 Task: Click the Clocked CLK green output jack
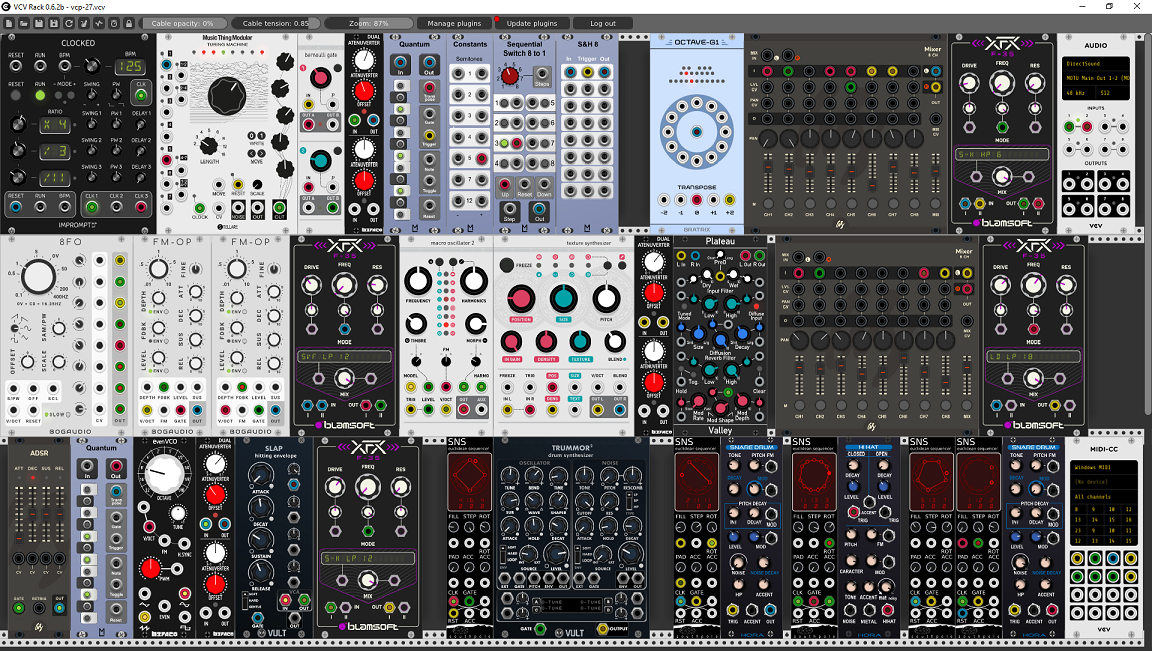click(x=141, y=94)
